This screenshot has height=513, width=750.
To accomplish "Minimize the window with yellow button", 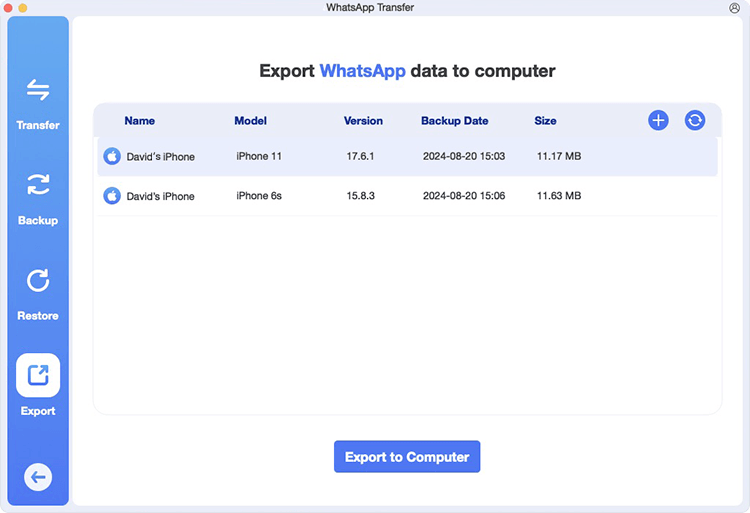I will pyautogui.click(x=22, y=8).
